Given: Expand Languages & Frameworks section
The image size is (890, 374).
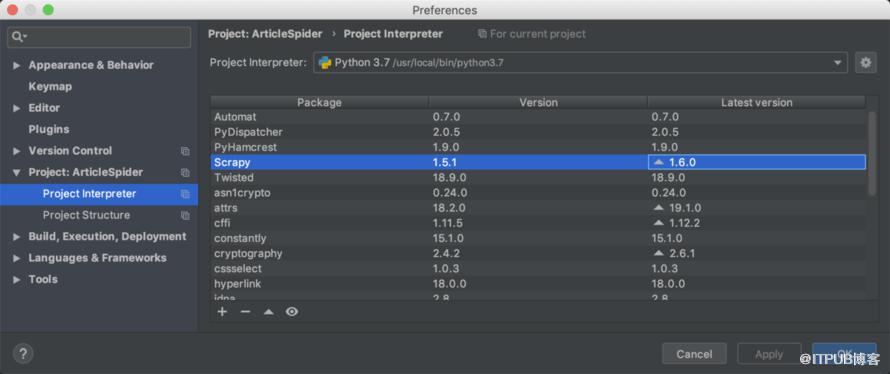Looking at the screenshot, I should (17, 258).
